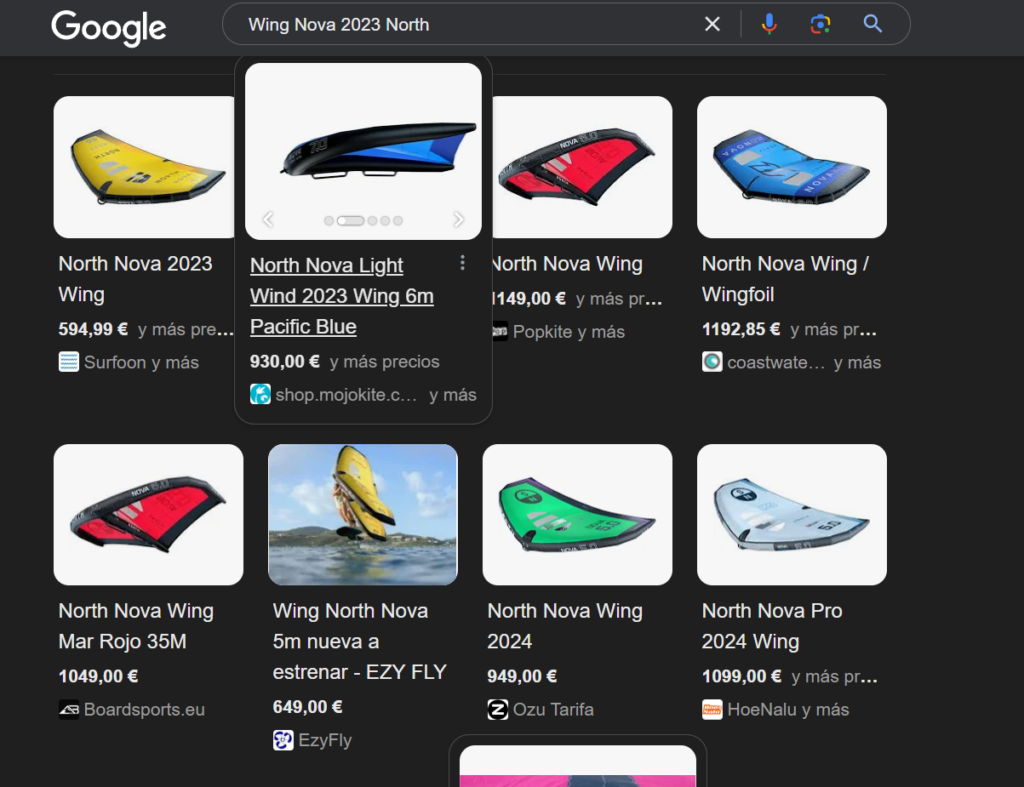Click the Surfoon seller icon

[69, 362]
